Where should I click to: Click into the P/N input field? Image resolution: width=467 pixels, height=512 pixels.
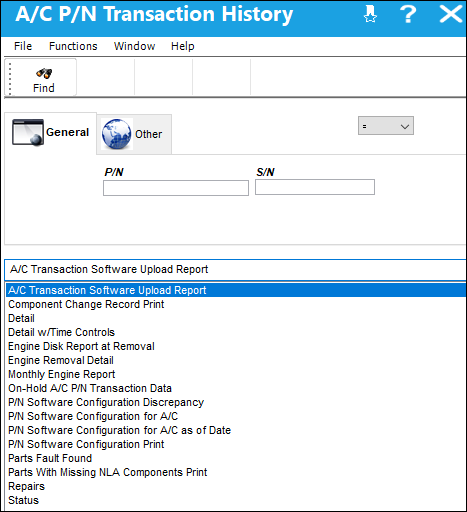pyautogui.click(x=176, y=188)
